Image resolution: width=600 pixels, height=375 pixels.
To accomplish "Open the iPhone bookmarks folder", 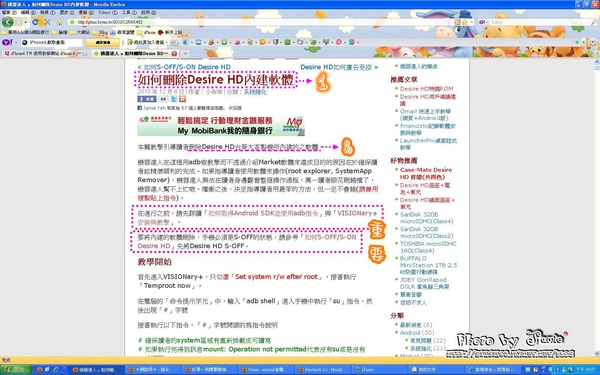I will coord(147,33).
